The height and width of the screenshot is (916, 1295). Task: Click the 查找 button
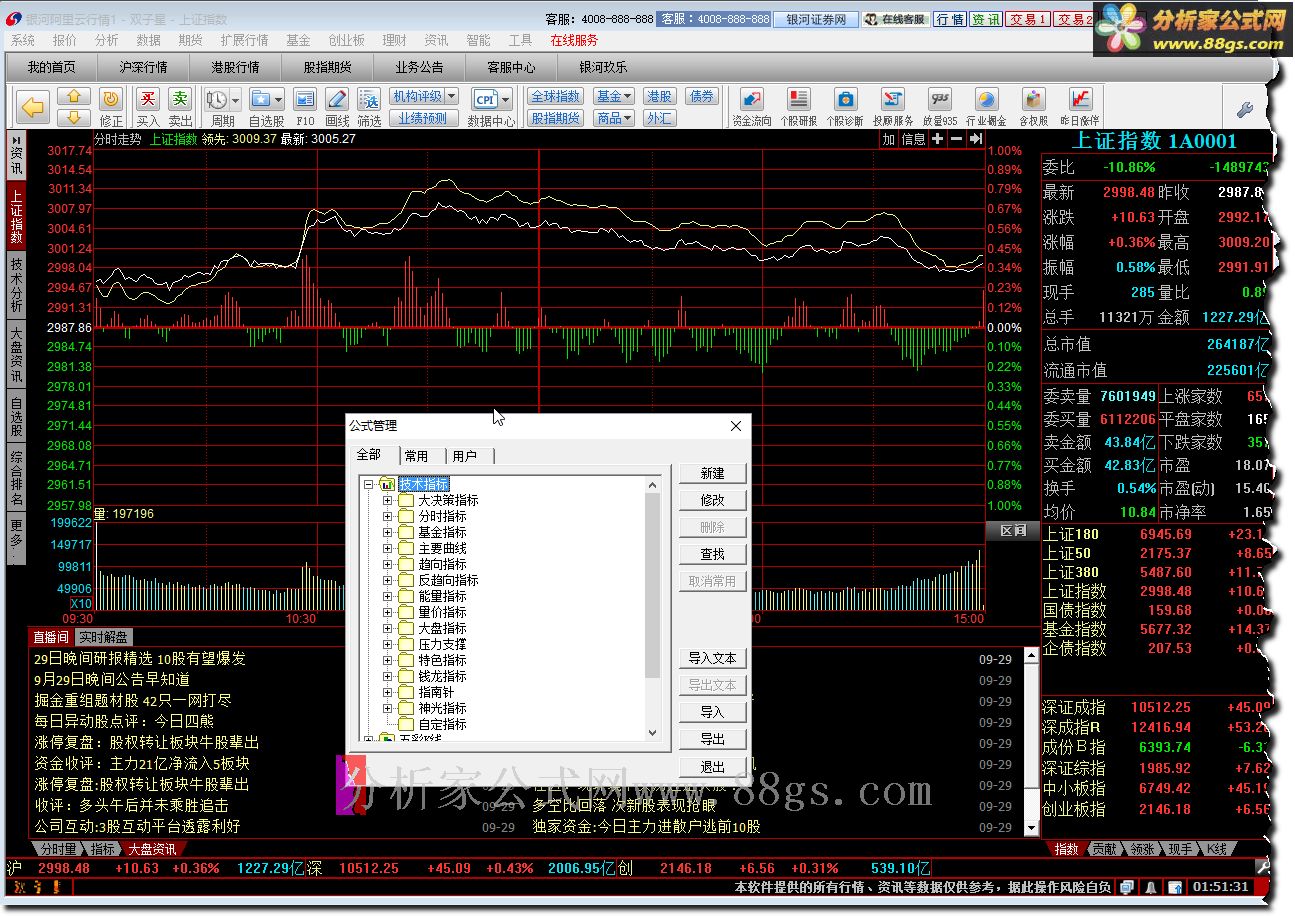pyautogui.click(x=713, y=554)
